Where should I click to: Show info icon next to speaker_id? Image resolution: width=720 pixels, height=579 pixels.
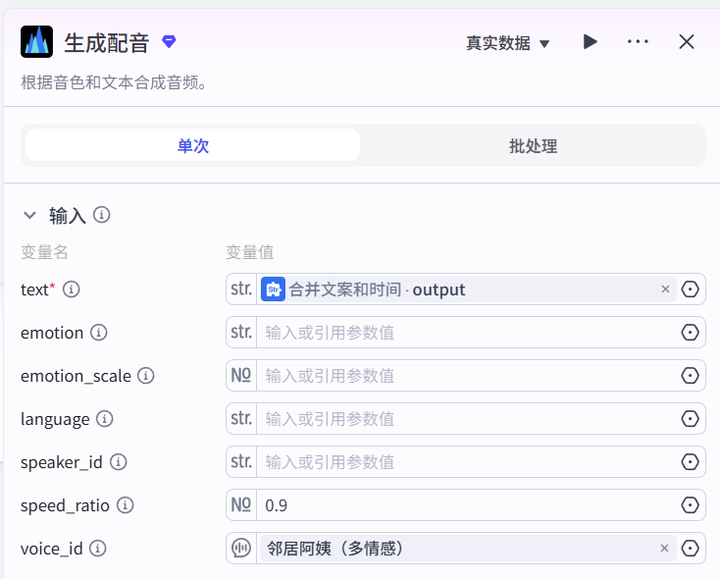(118, 462)
